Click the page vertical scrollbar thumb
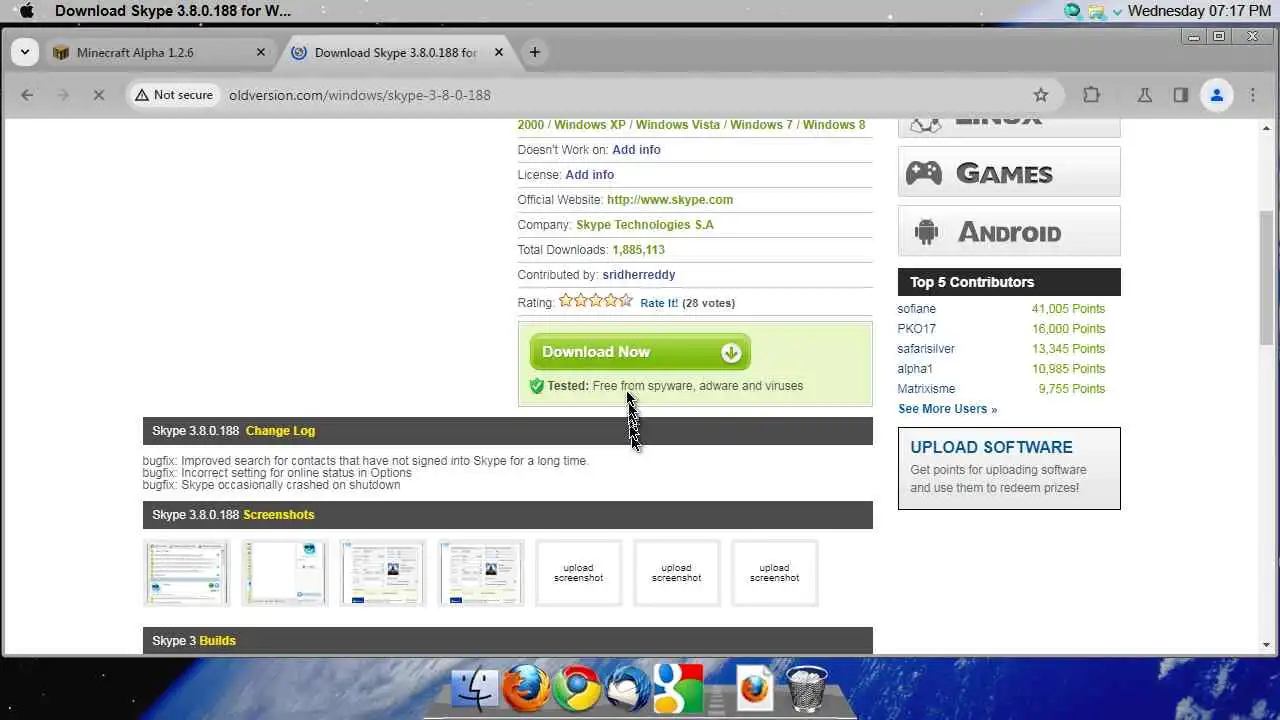Screen dimensions: 1280x720 click(x=1267, y=278)
